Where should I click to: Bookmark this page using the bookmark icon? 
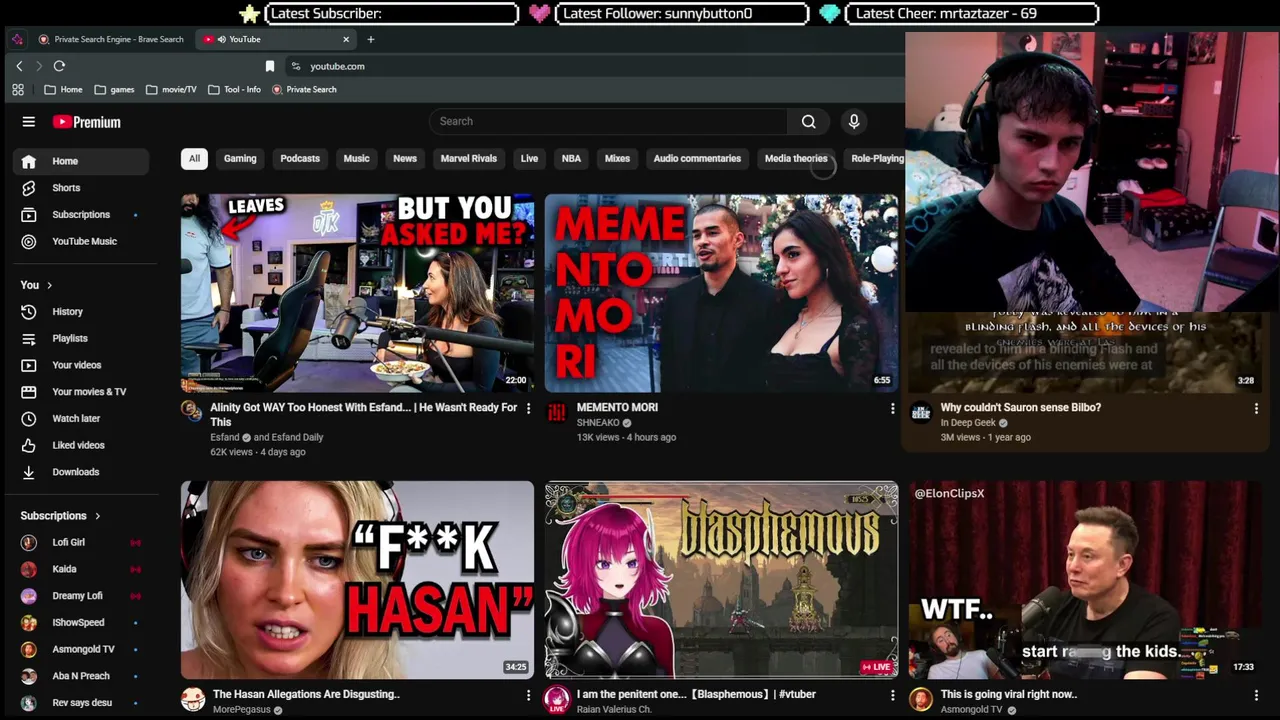point(270,66)
